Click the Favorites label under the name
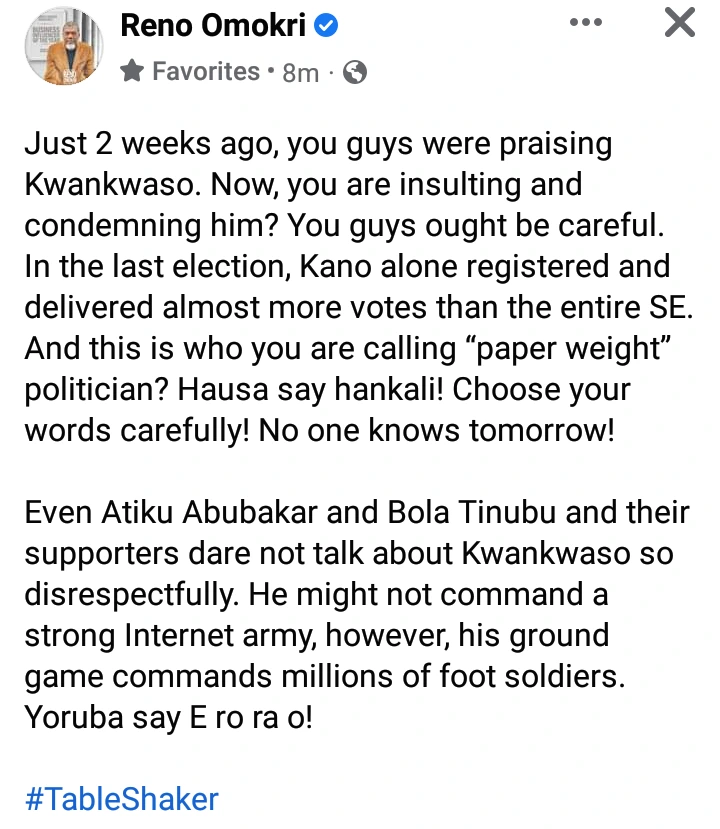This screenshot has width=720, height=829. [205, 71]
